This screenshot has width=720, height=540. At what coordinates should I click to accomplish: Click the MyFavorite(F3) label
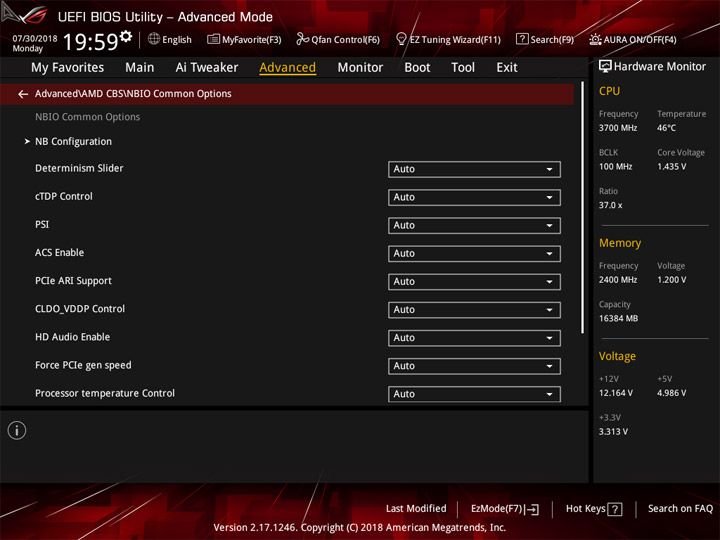[252, 39]
